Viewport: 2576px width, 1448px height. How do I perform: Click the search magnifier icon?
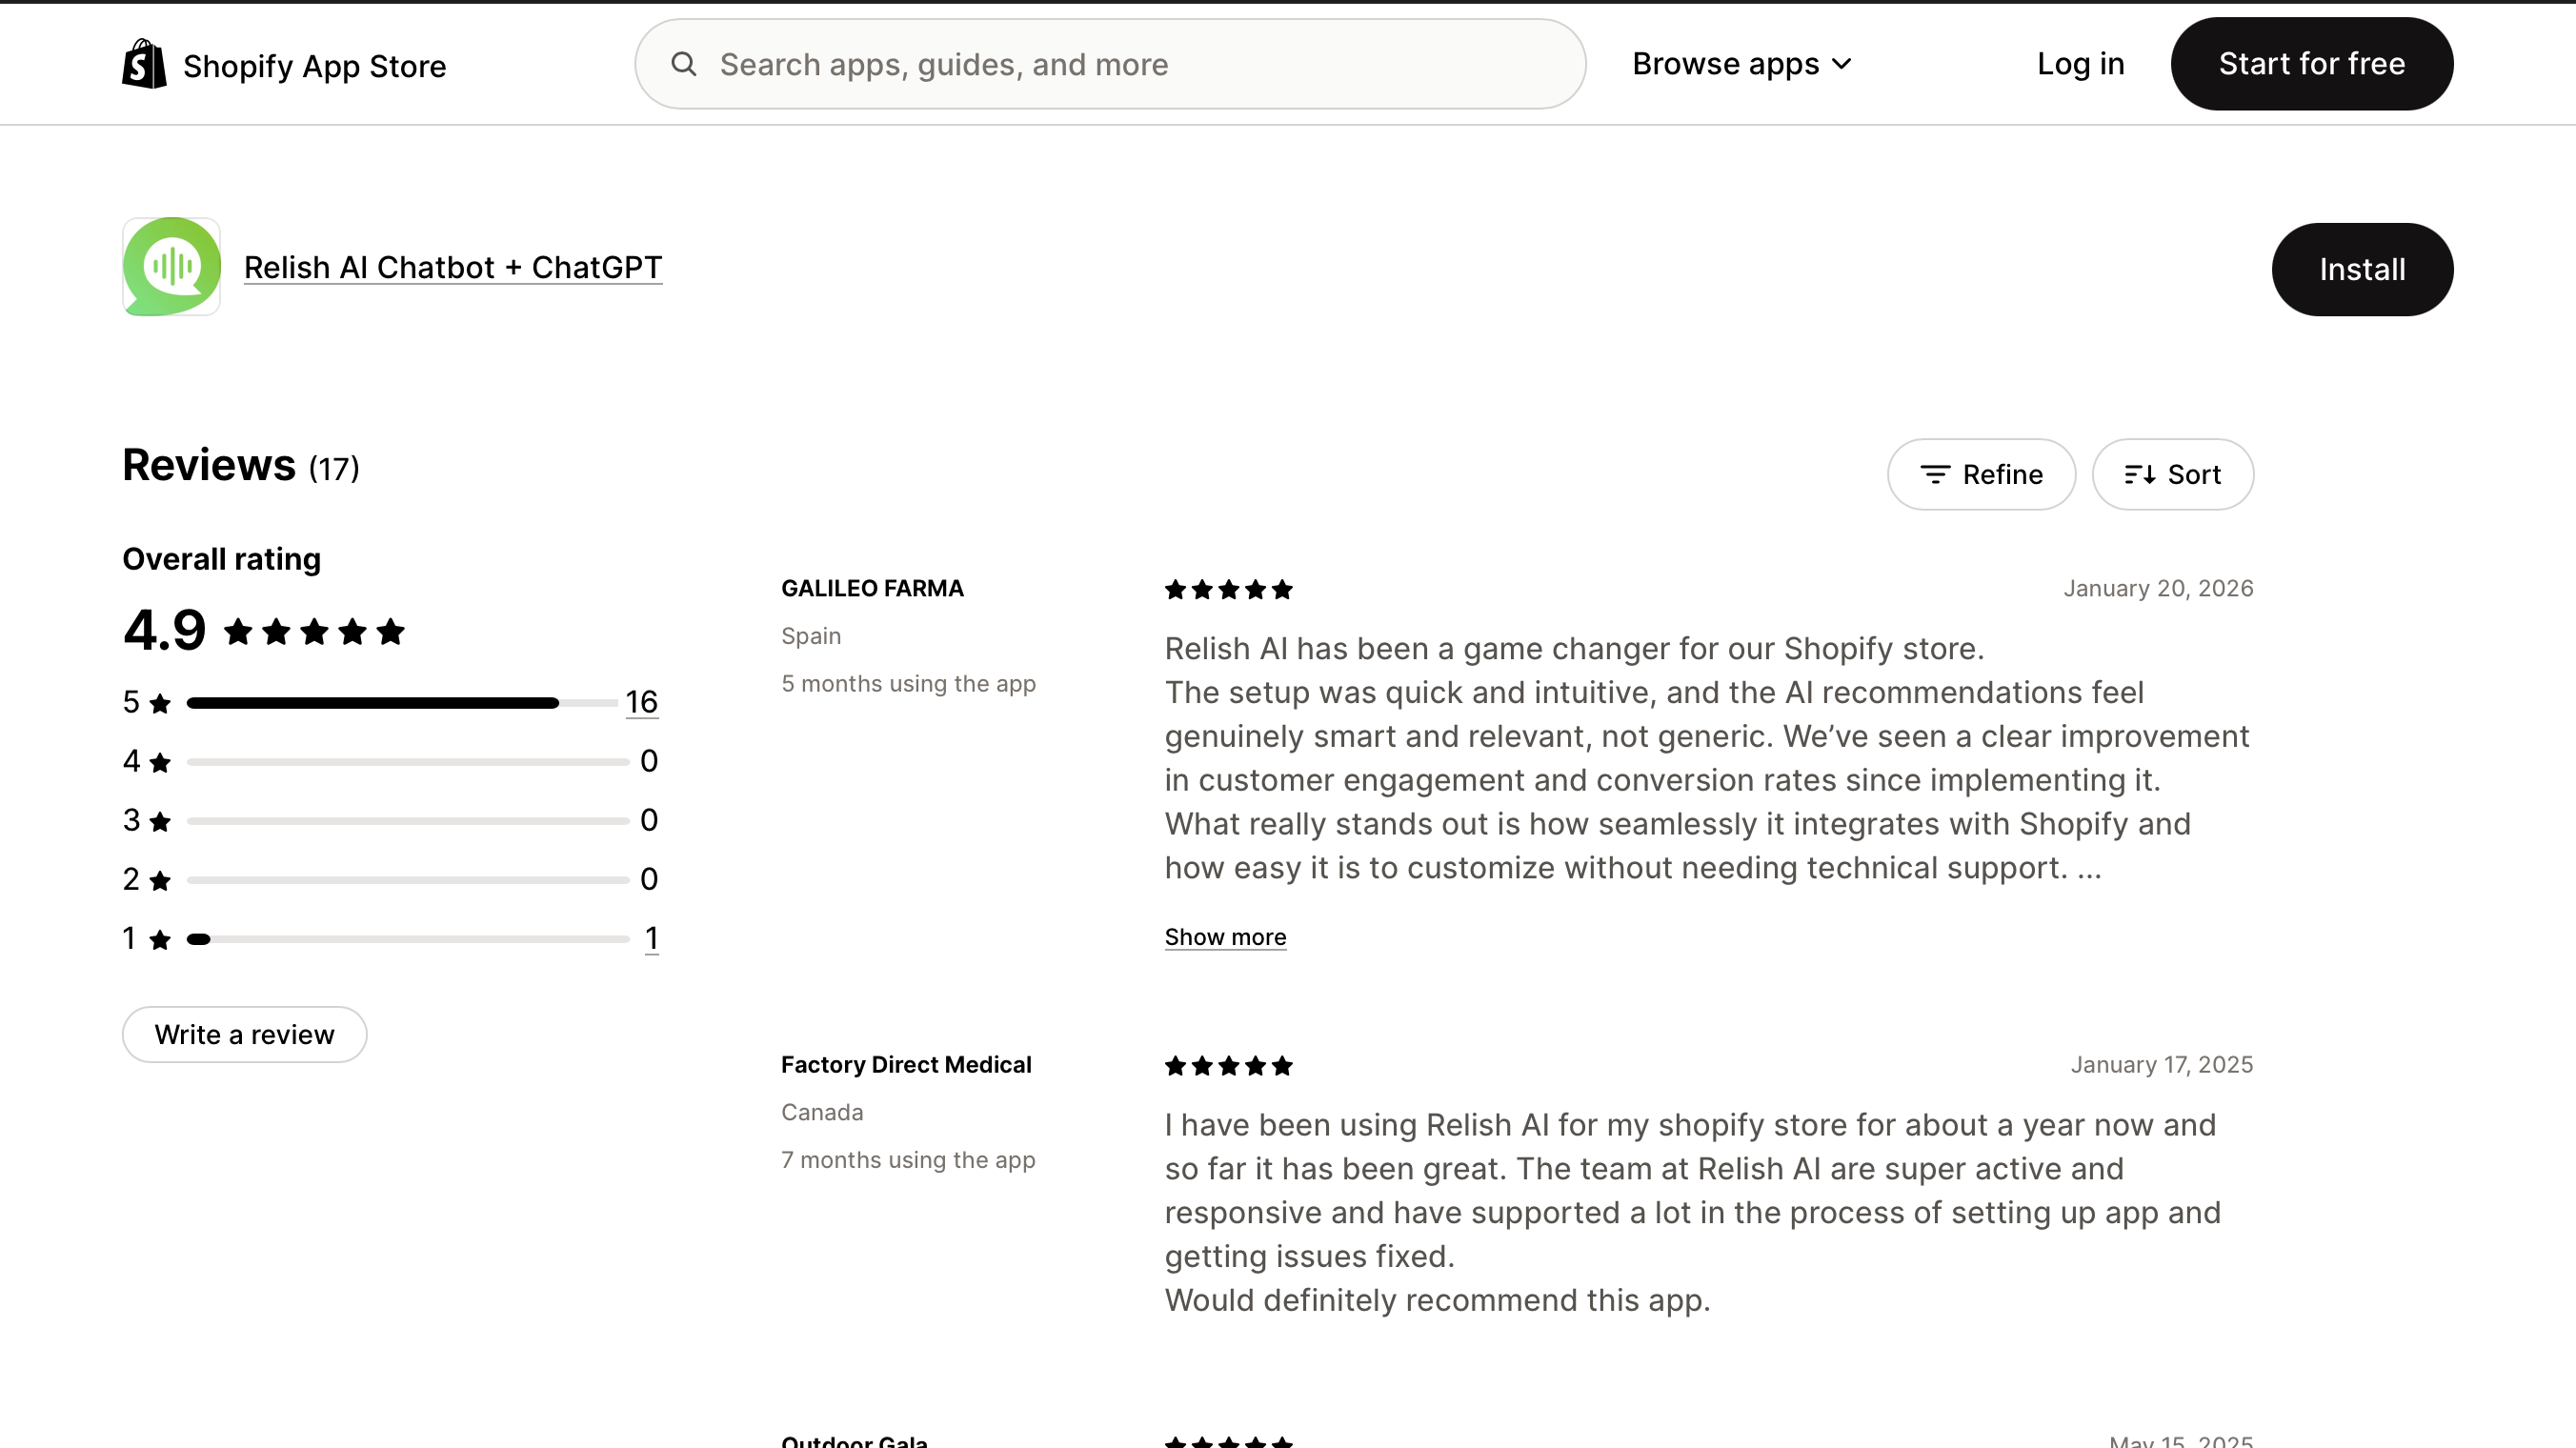pos(684,64)
